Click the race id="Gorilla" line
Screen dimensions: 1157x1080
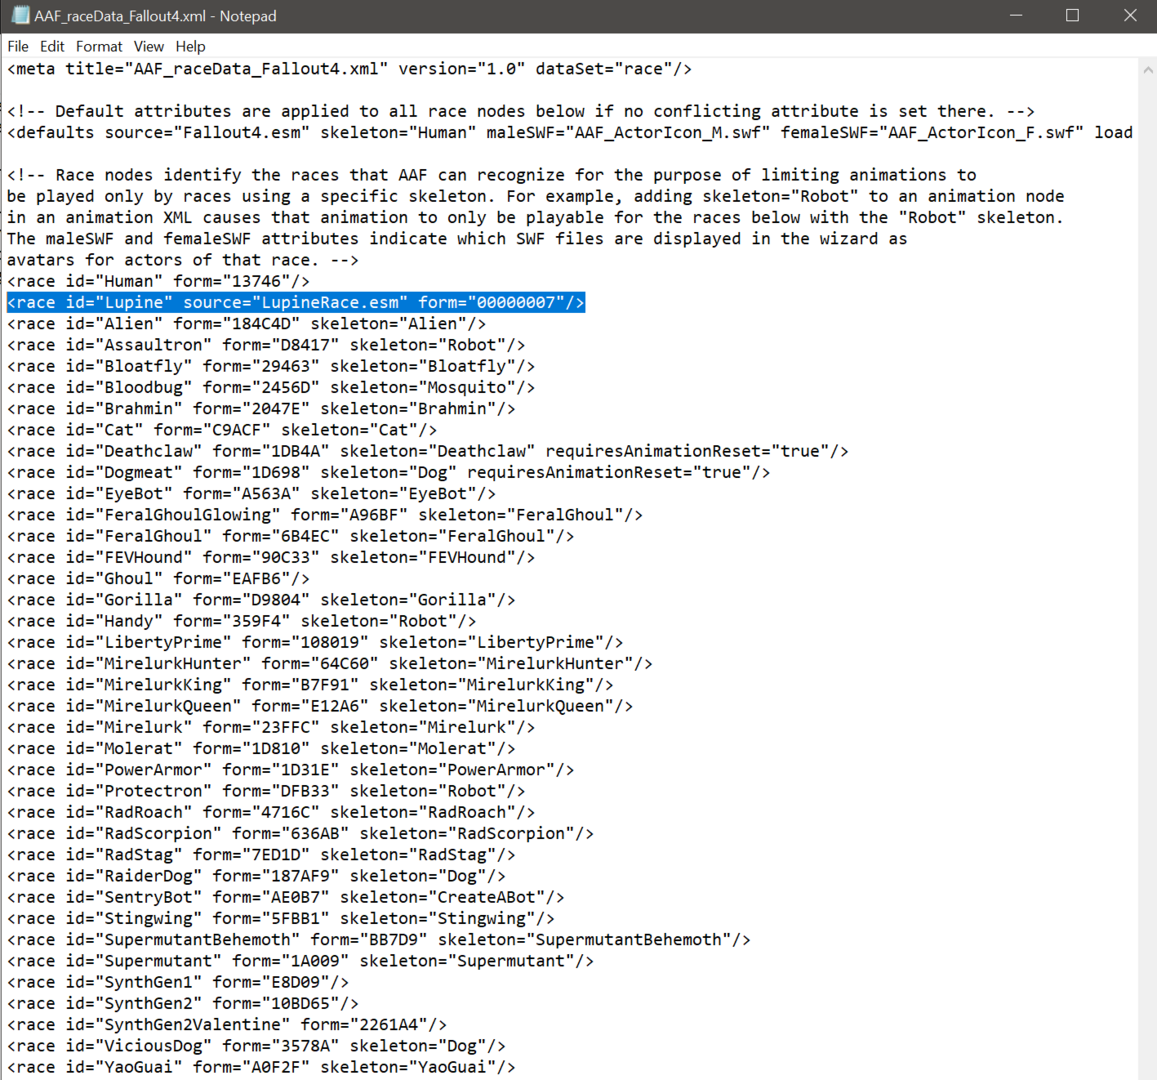(261, 600)
